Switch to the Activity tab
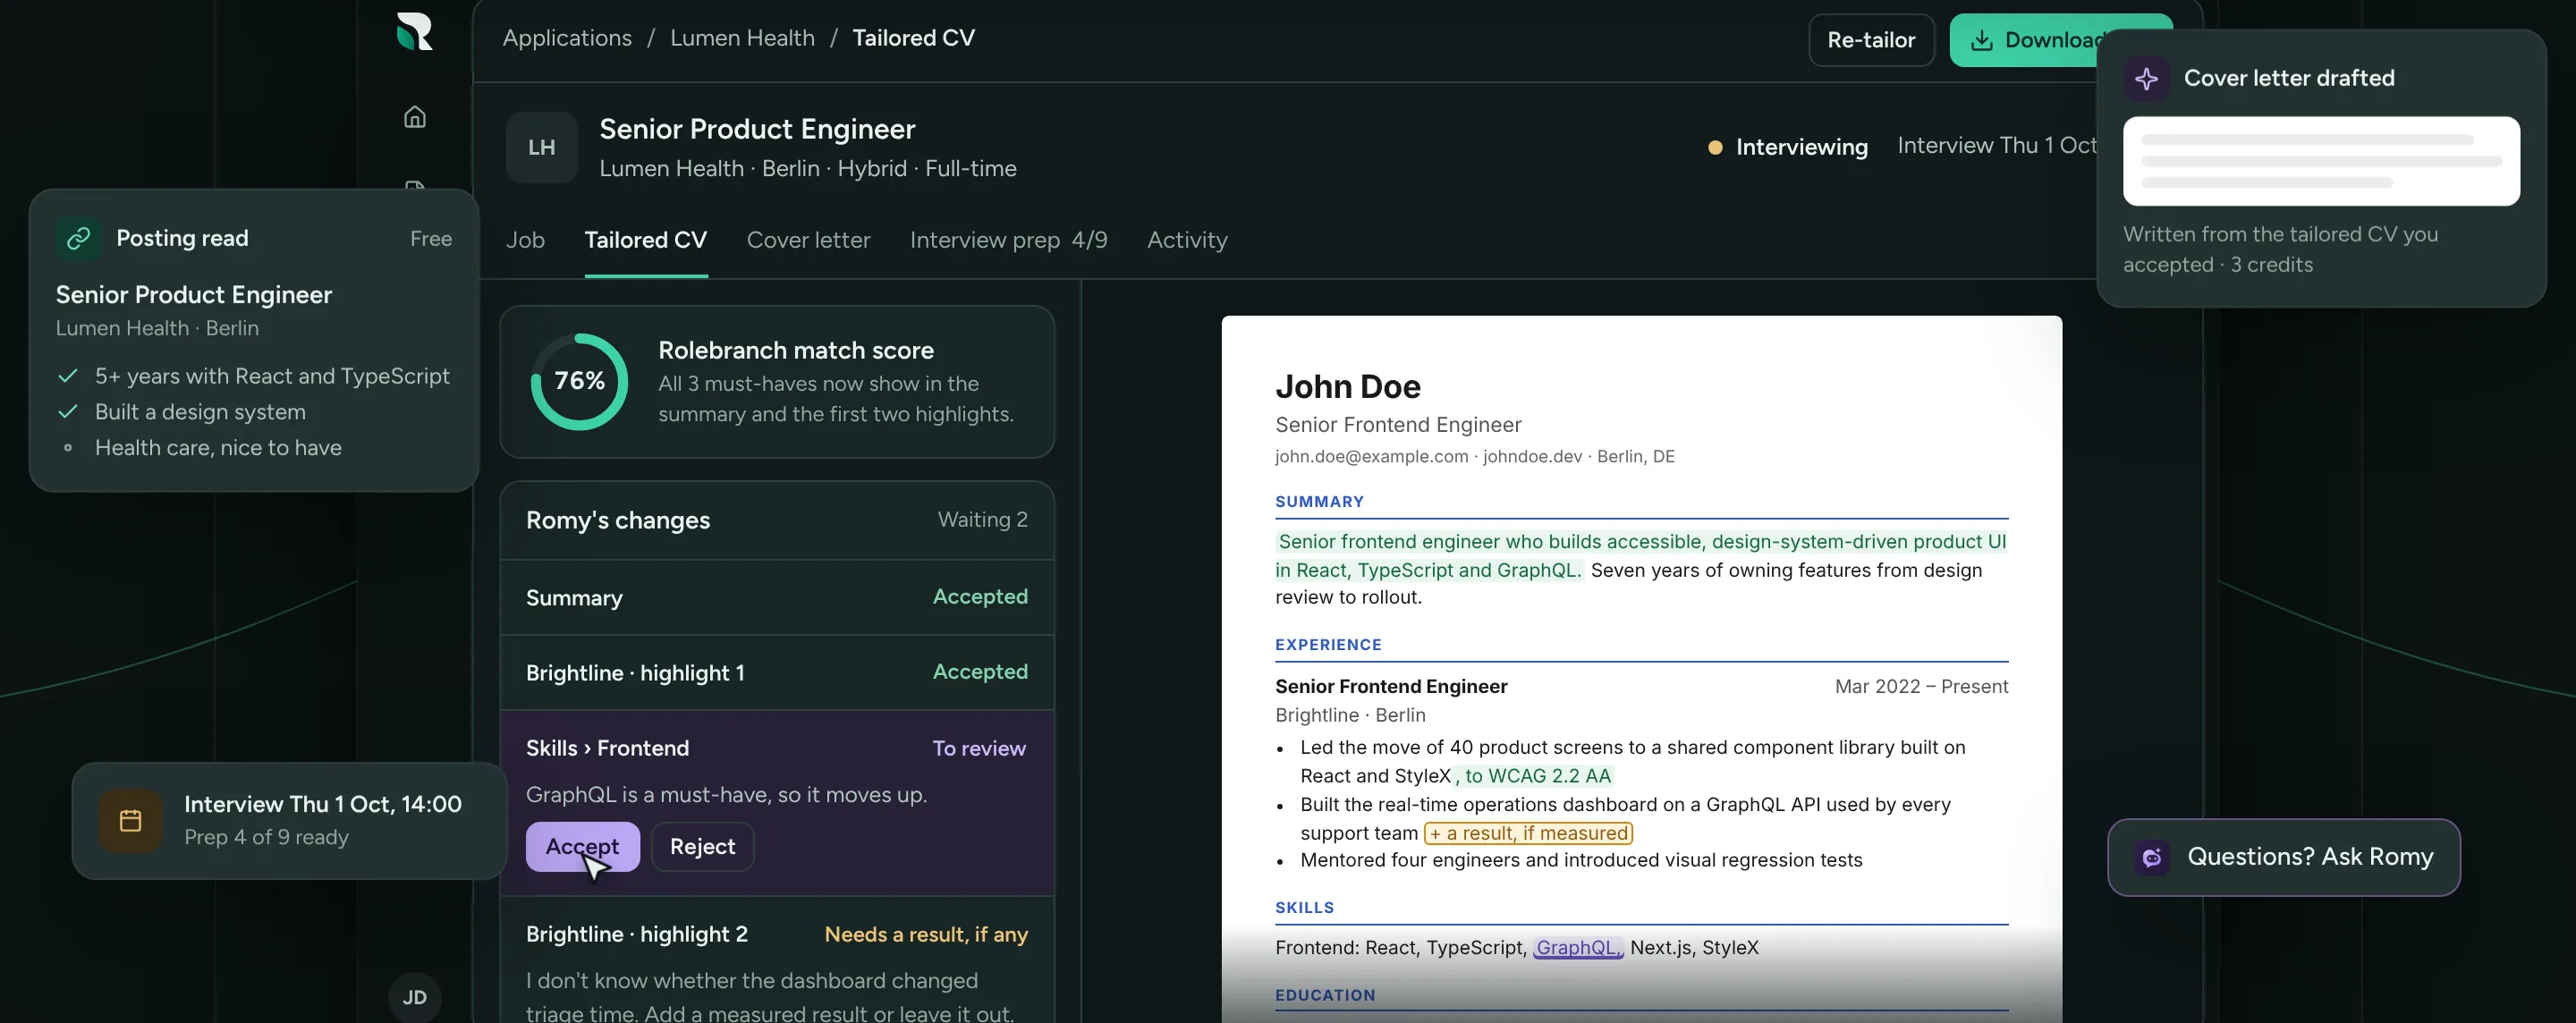 click(x=1187, y=240)
